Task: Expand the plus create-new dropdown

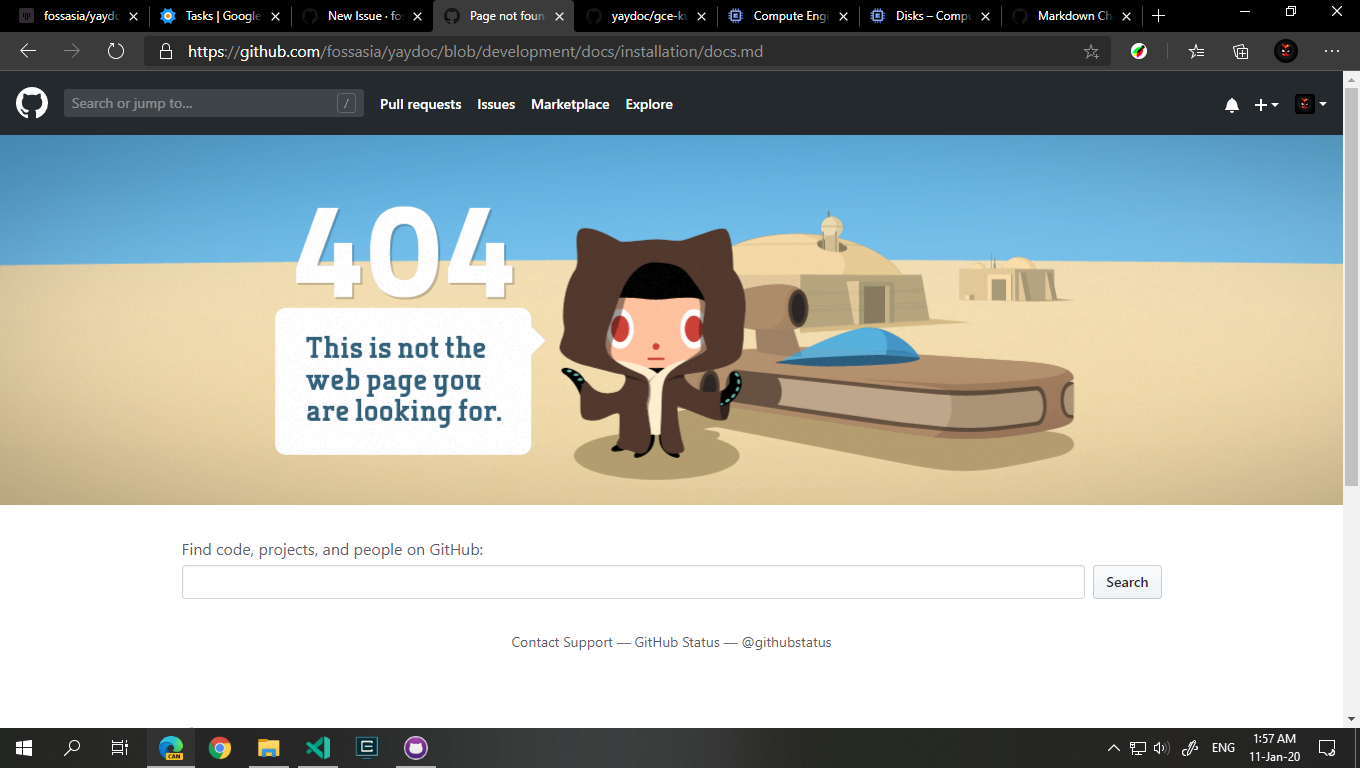Action: coord(1266,104)
